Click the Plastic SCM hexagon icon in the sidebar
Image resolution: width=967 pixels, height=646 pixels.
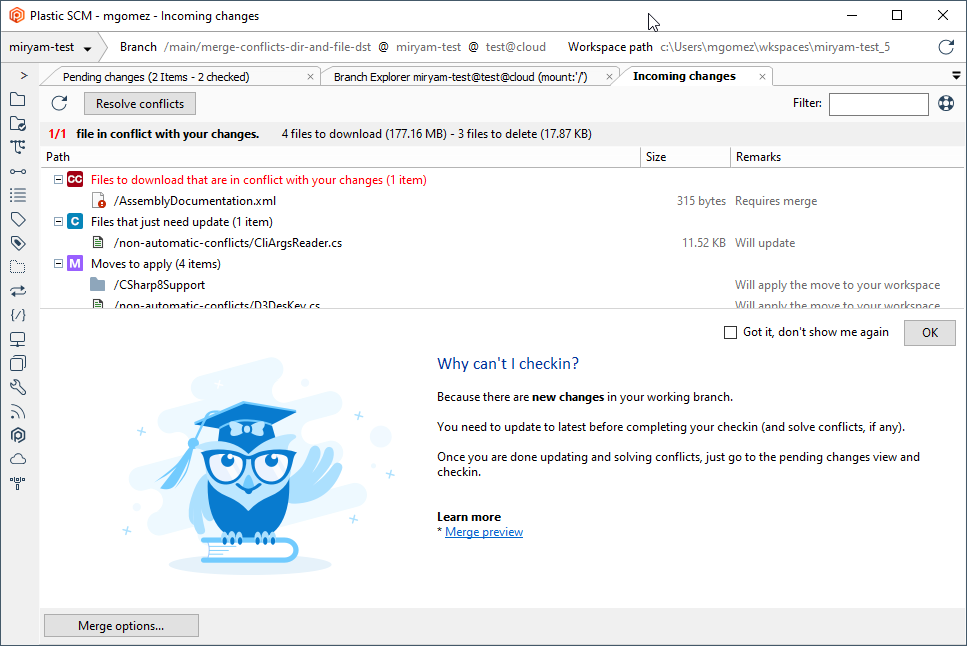pyautogui.click(x=17, y=435)
